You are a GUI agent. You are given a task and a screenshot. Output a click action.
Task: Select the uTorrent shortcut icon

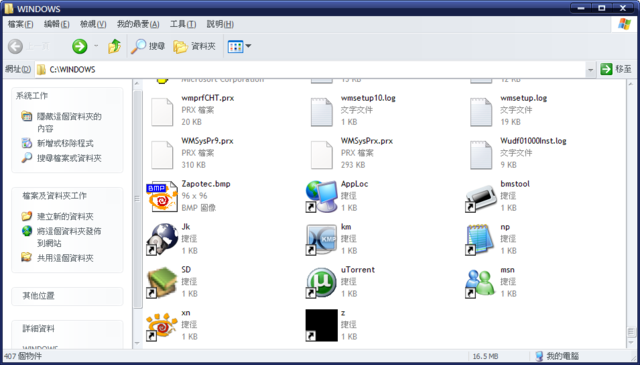click(322, 282)
